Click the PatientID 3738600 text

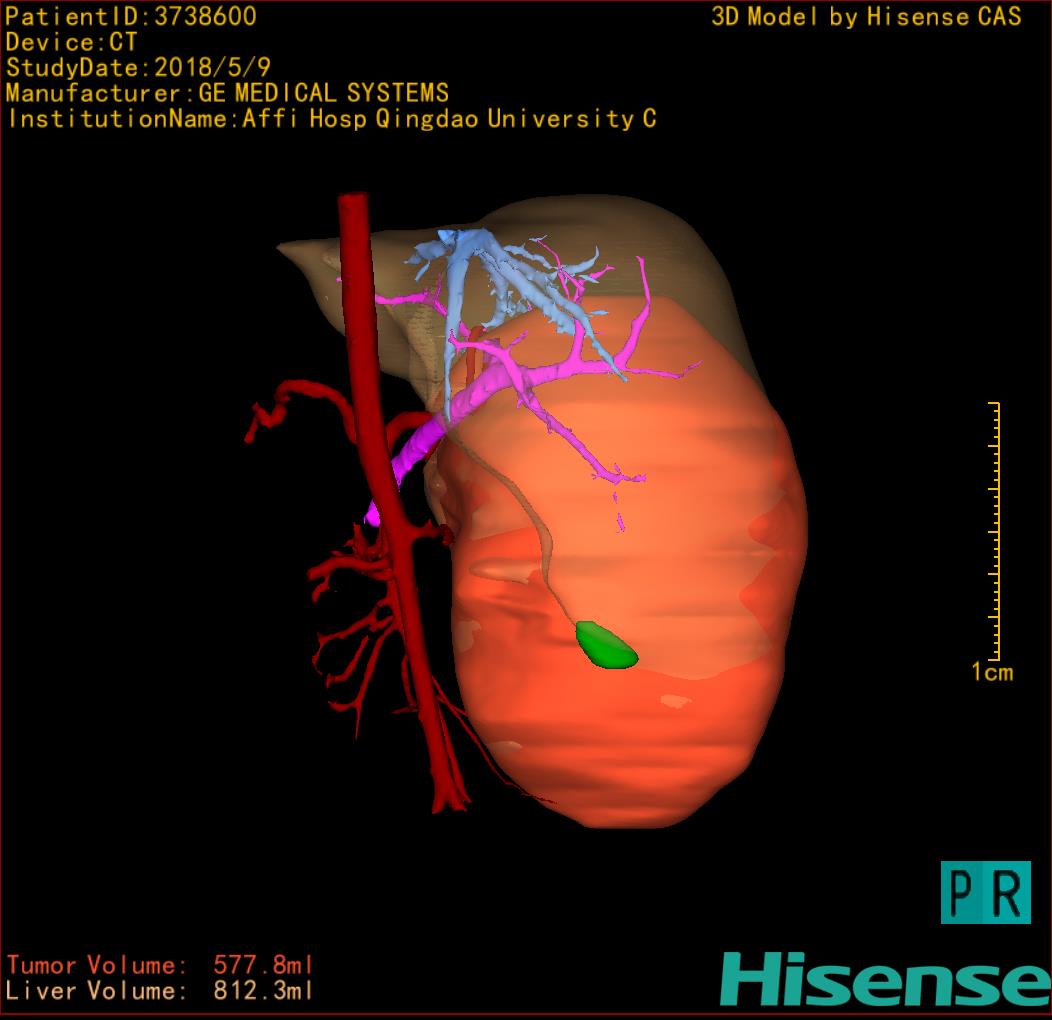131,16
